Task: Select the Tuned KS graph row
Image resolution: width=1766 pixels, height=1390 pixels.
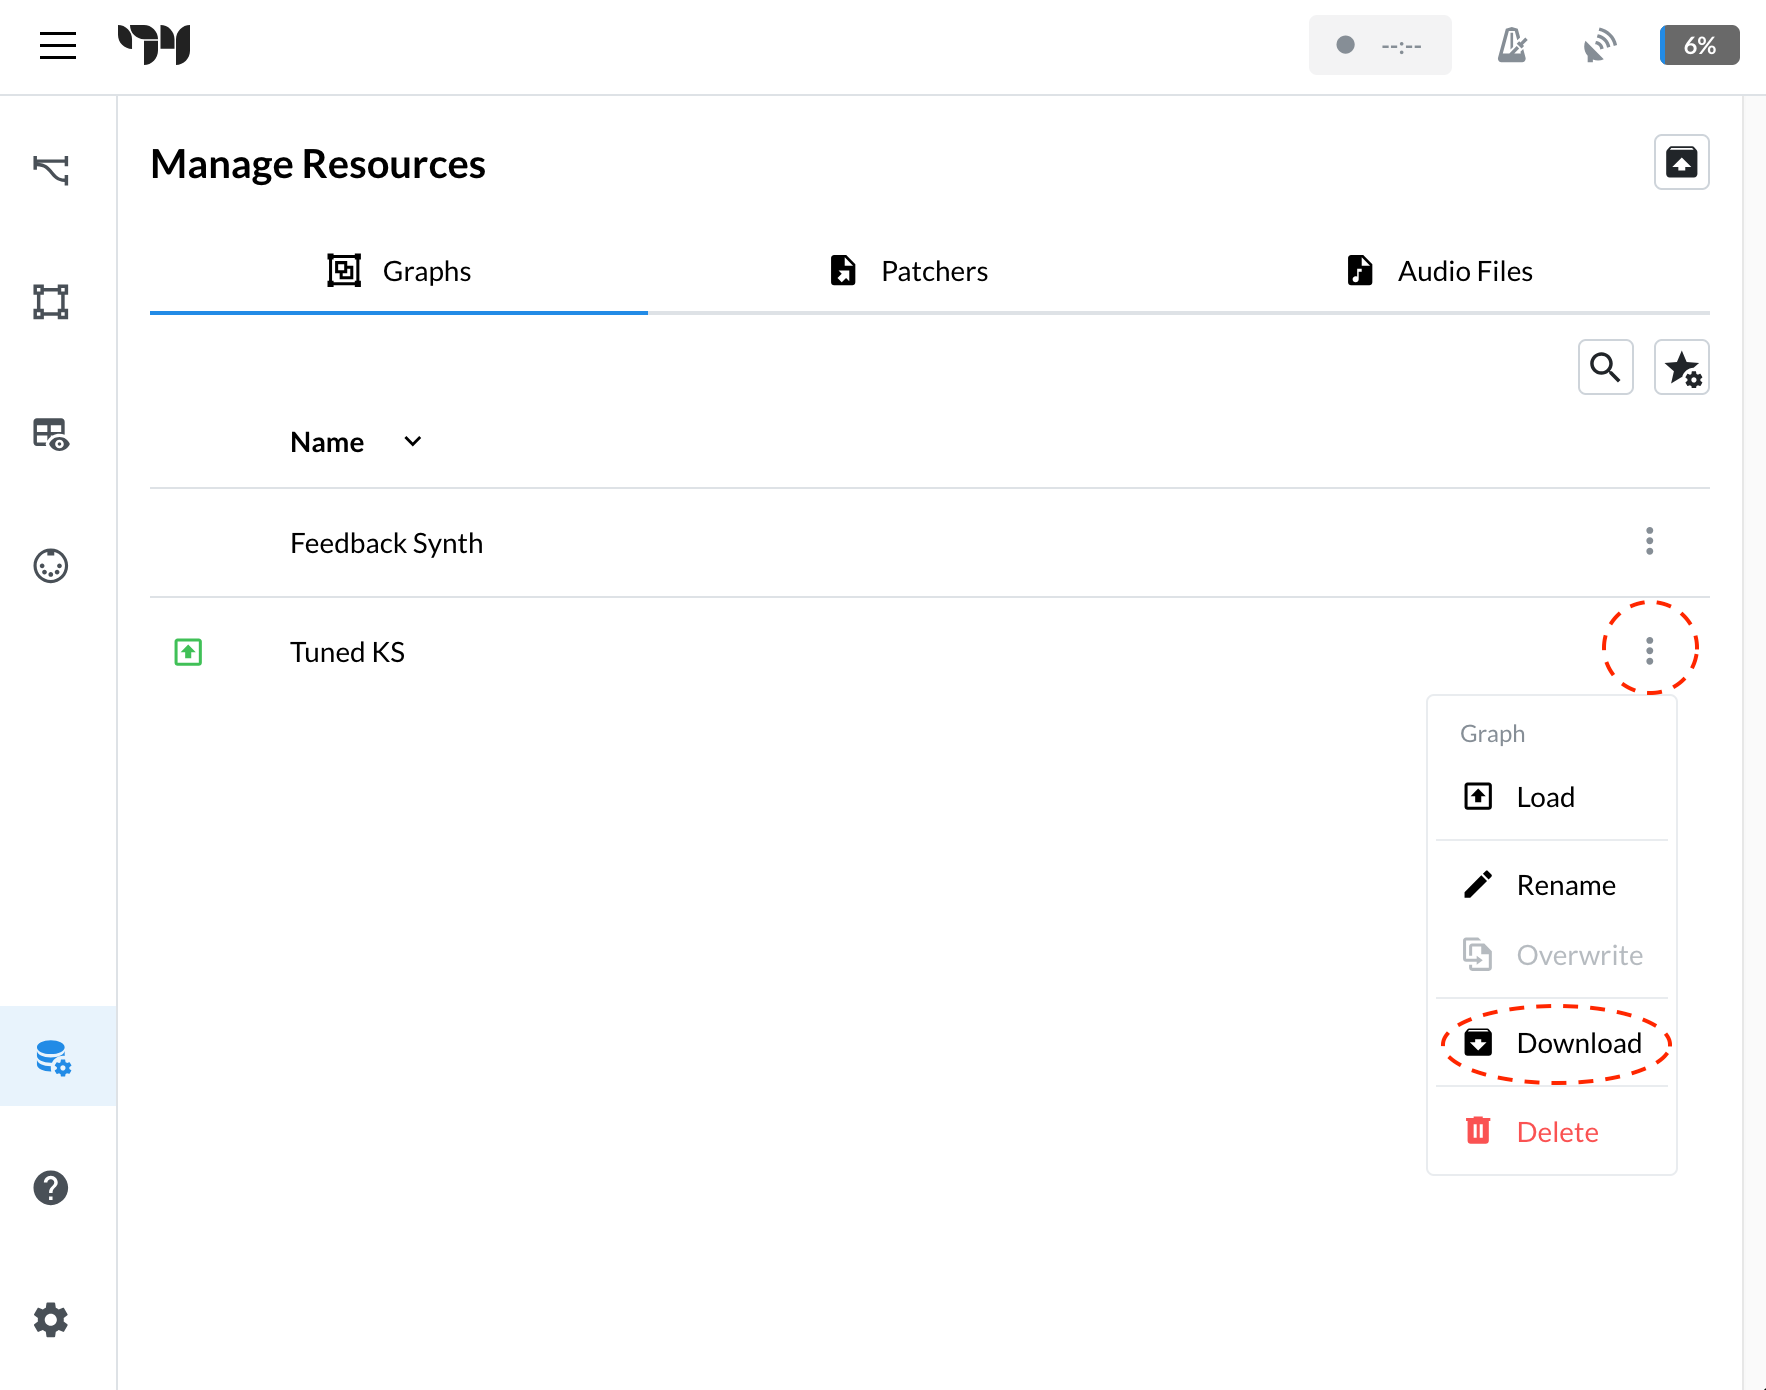Action: 930,652
